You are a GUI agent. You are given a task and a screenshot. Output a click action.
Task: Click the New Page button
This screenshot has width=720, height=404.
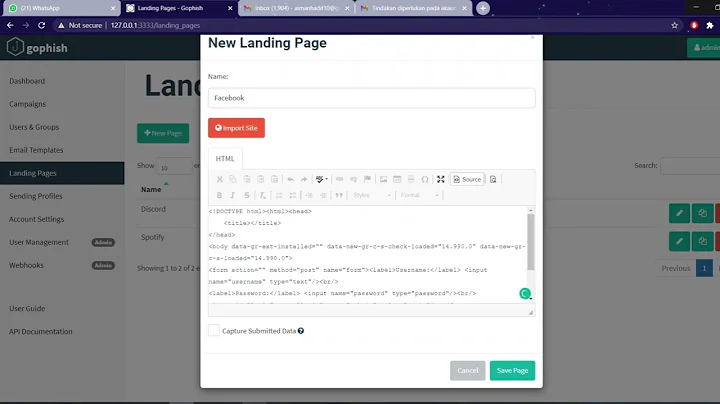click(163, 133)
